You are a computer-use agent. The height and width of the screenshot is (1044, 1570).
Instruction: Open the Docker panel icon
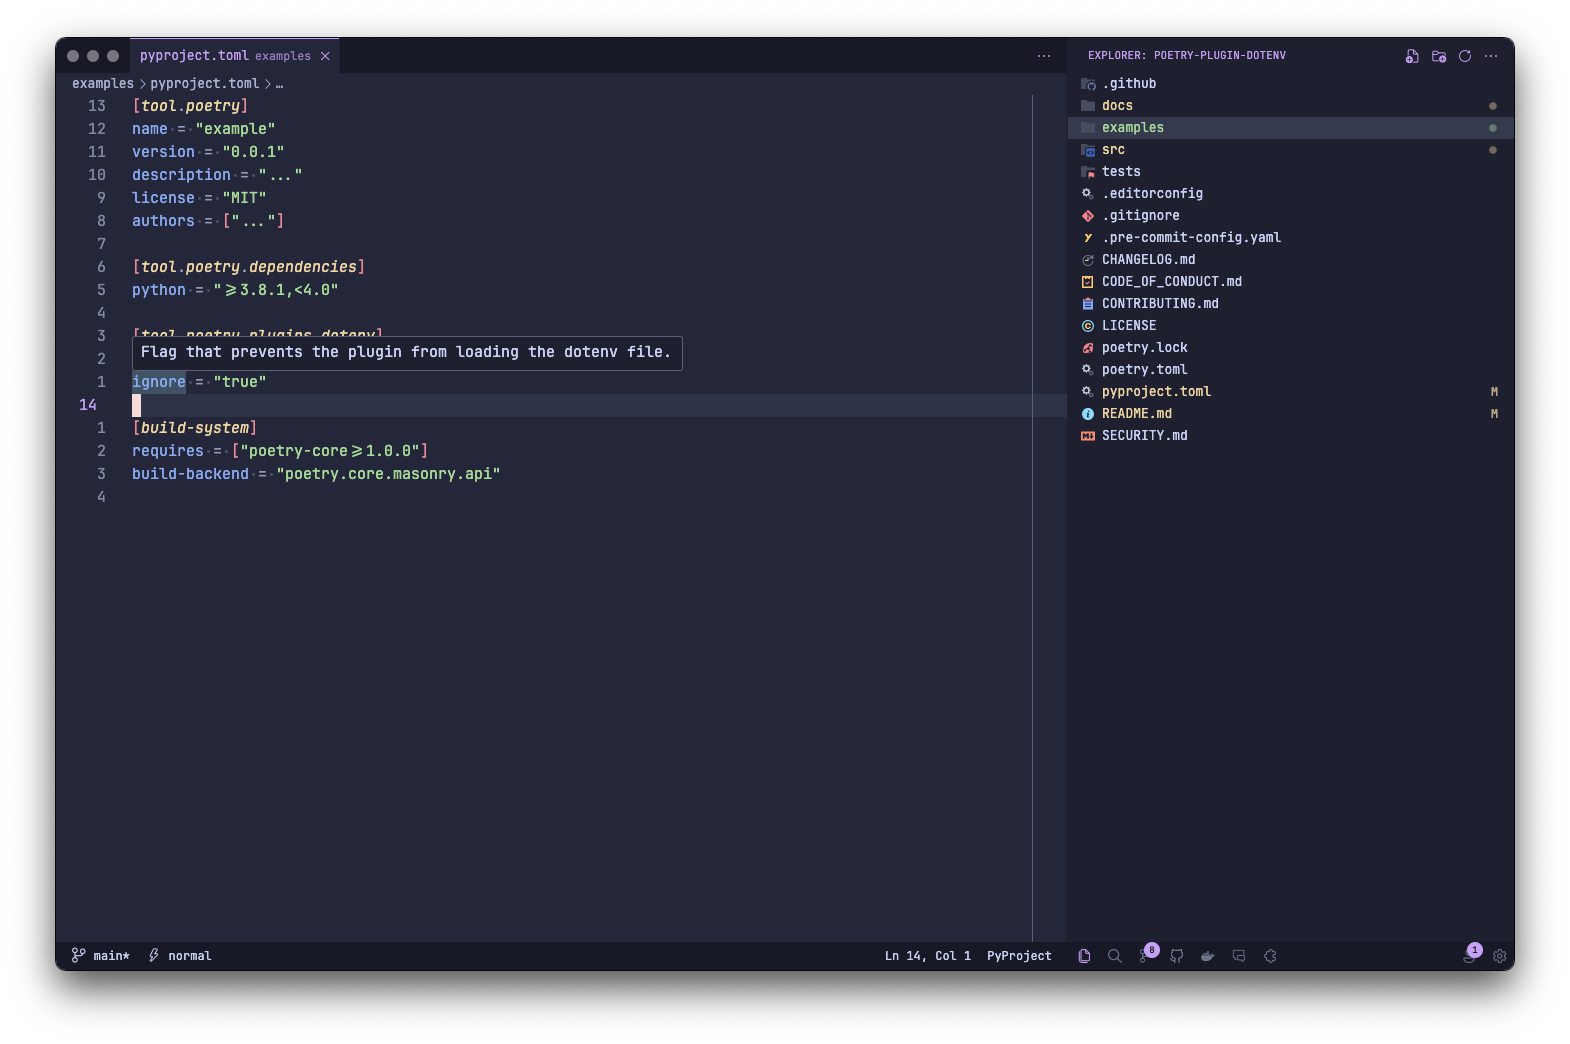(1208, 956)
